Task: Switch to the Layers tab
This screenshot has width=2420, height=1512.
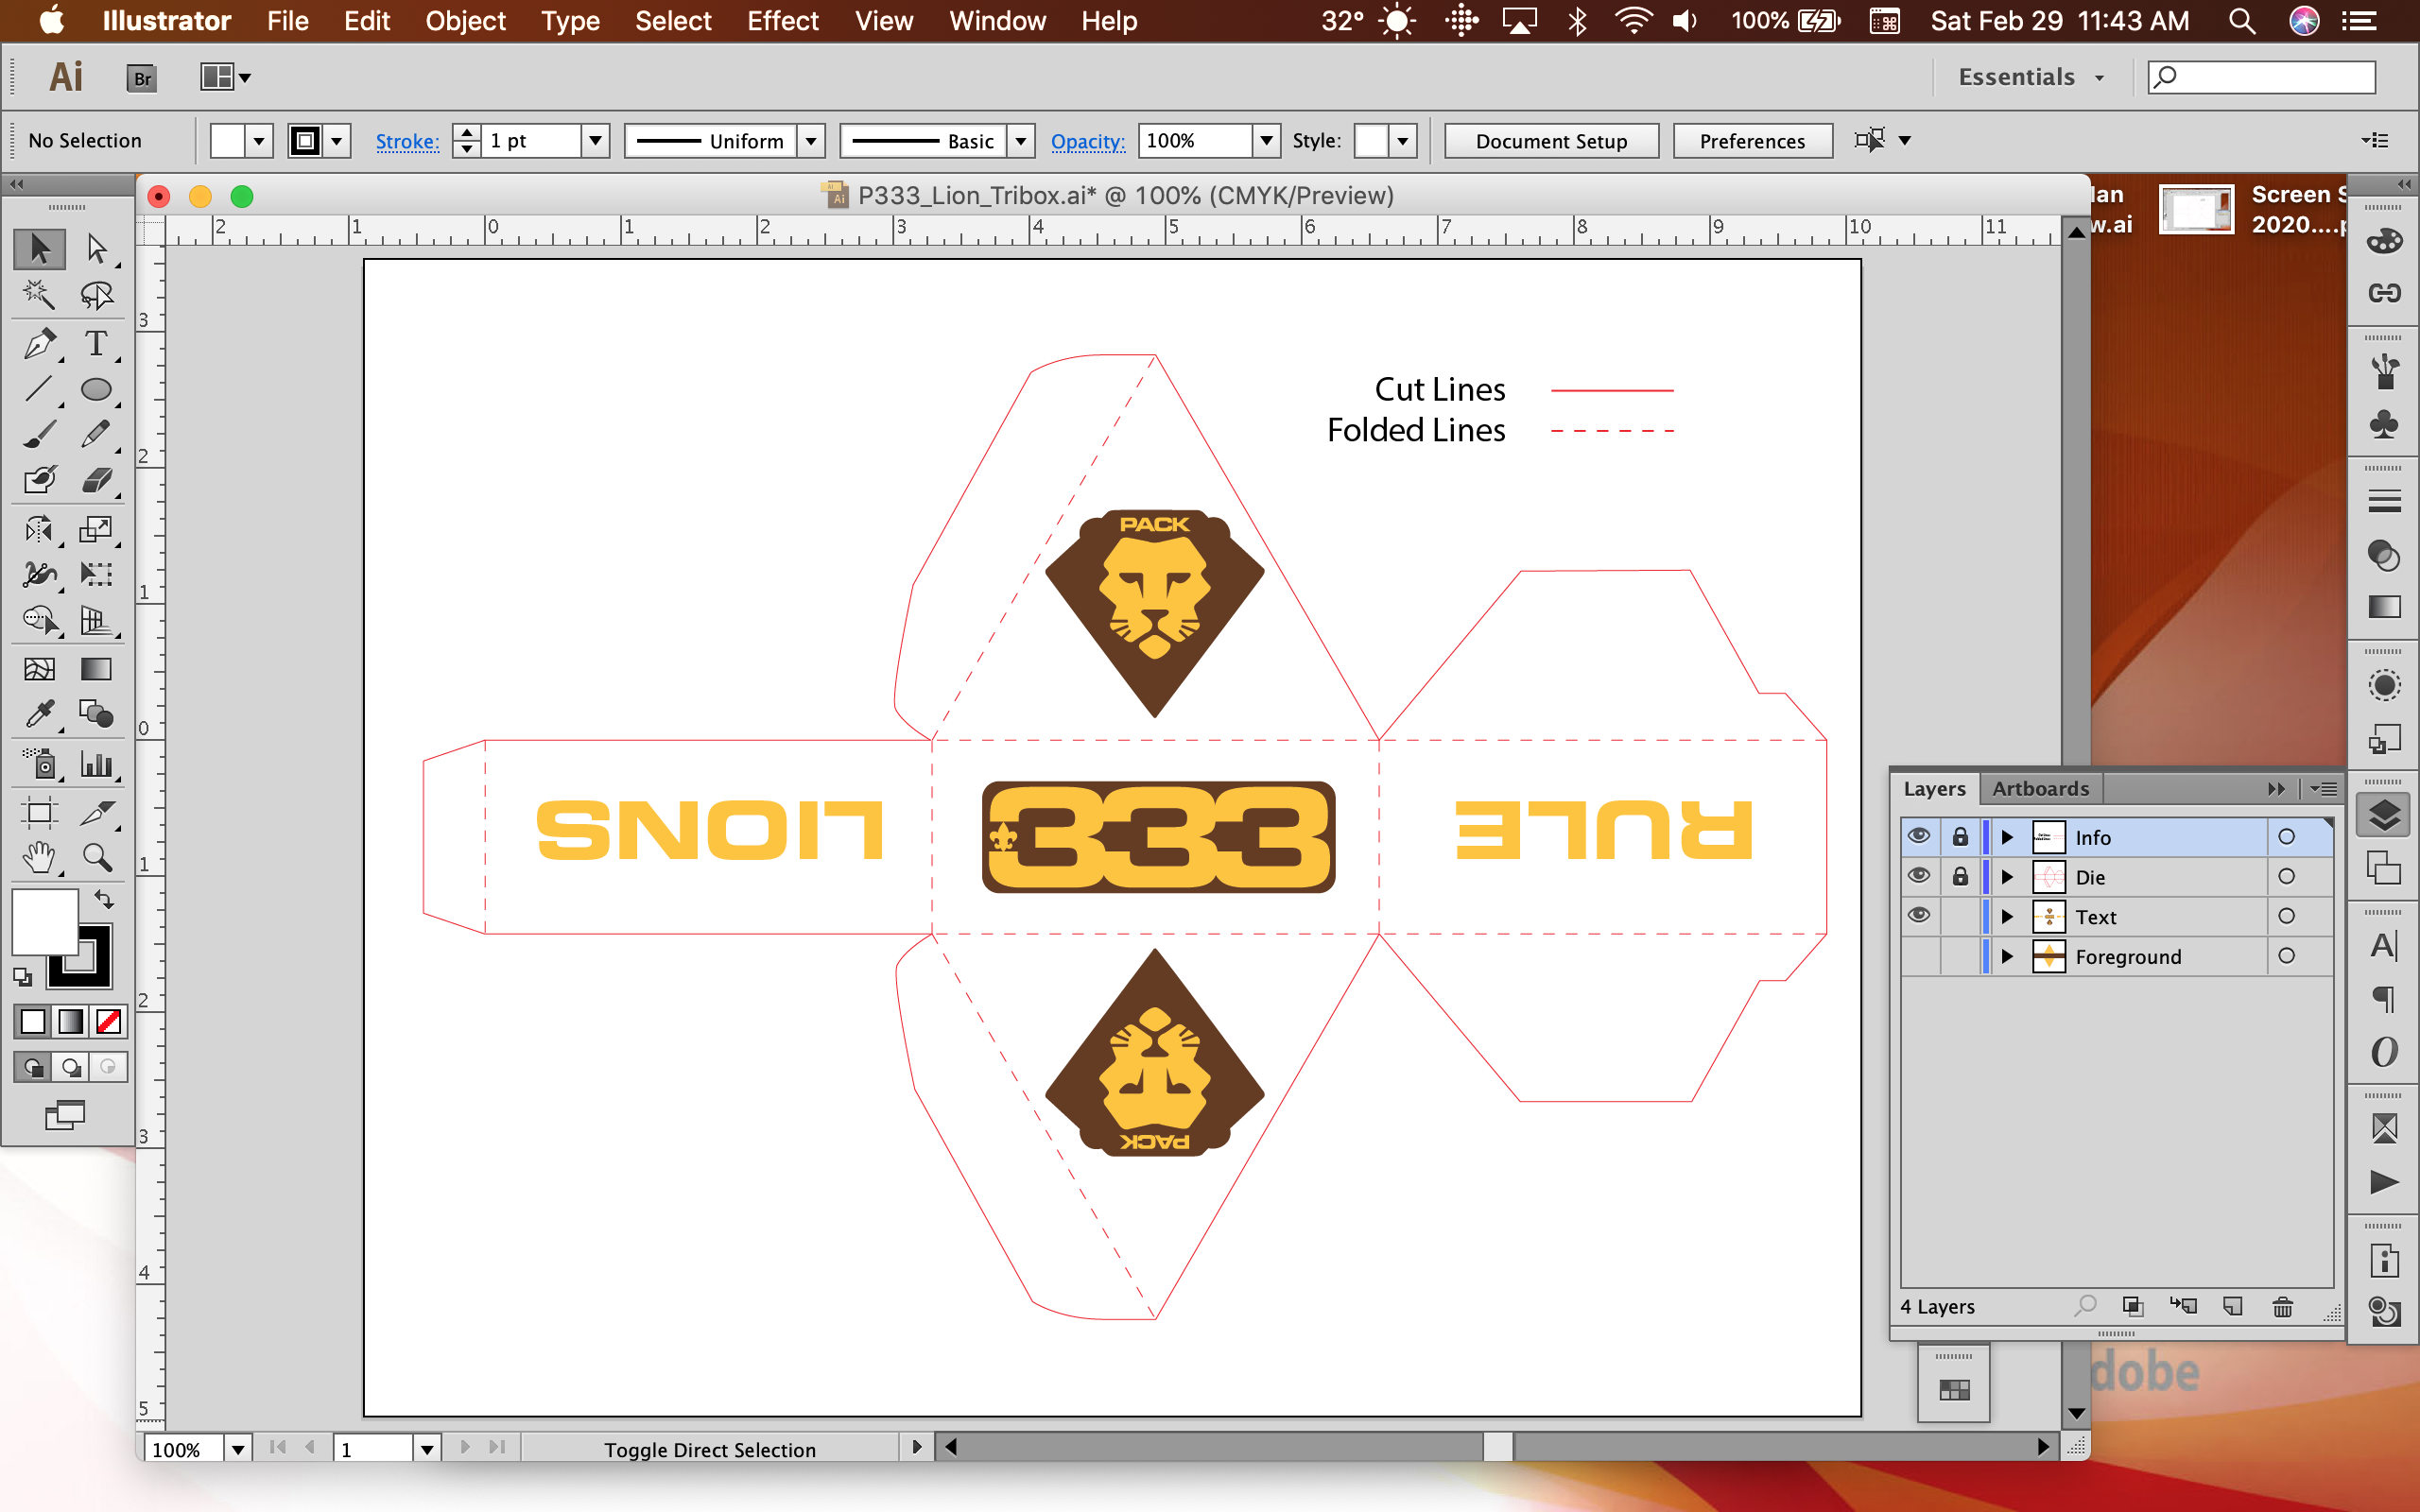Action: pos(1934,788)
